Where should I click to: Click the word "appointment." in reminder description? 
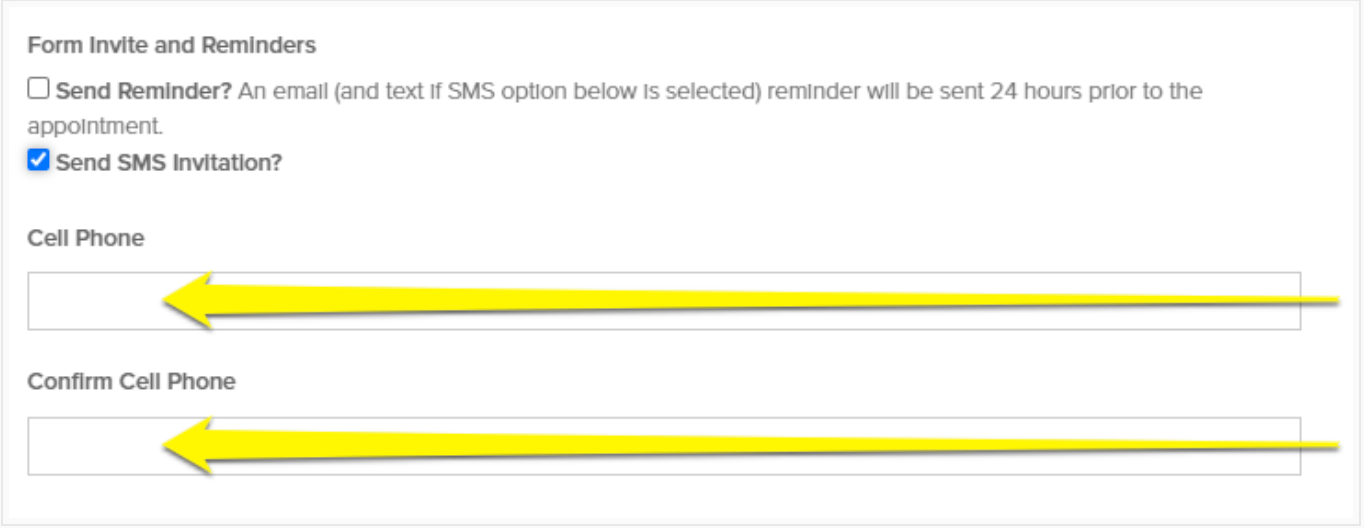(95, 127)
